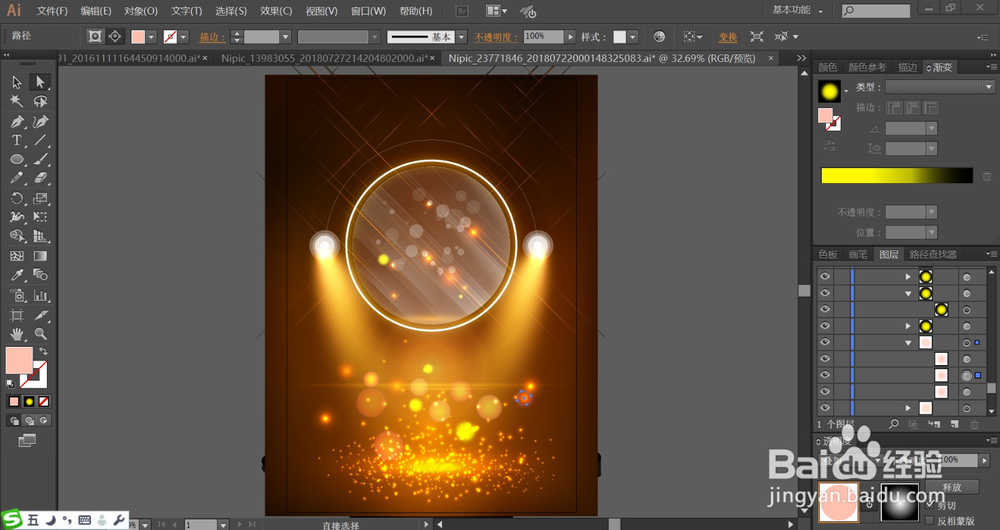1000x530 pixels.
Task: Select the Direct Selection tool
Action: pyautogui.click(x=40, y=82)
